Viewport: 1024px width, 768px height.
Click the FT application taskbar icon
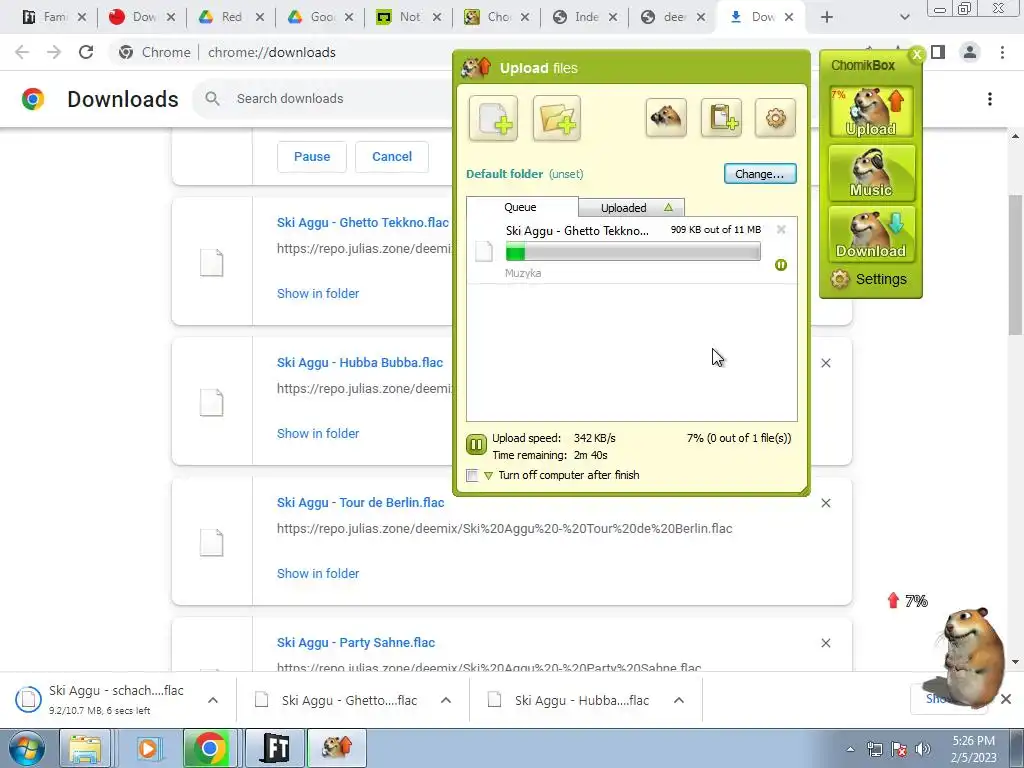coord(275,748)
